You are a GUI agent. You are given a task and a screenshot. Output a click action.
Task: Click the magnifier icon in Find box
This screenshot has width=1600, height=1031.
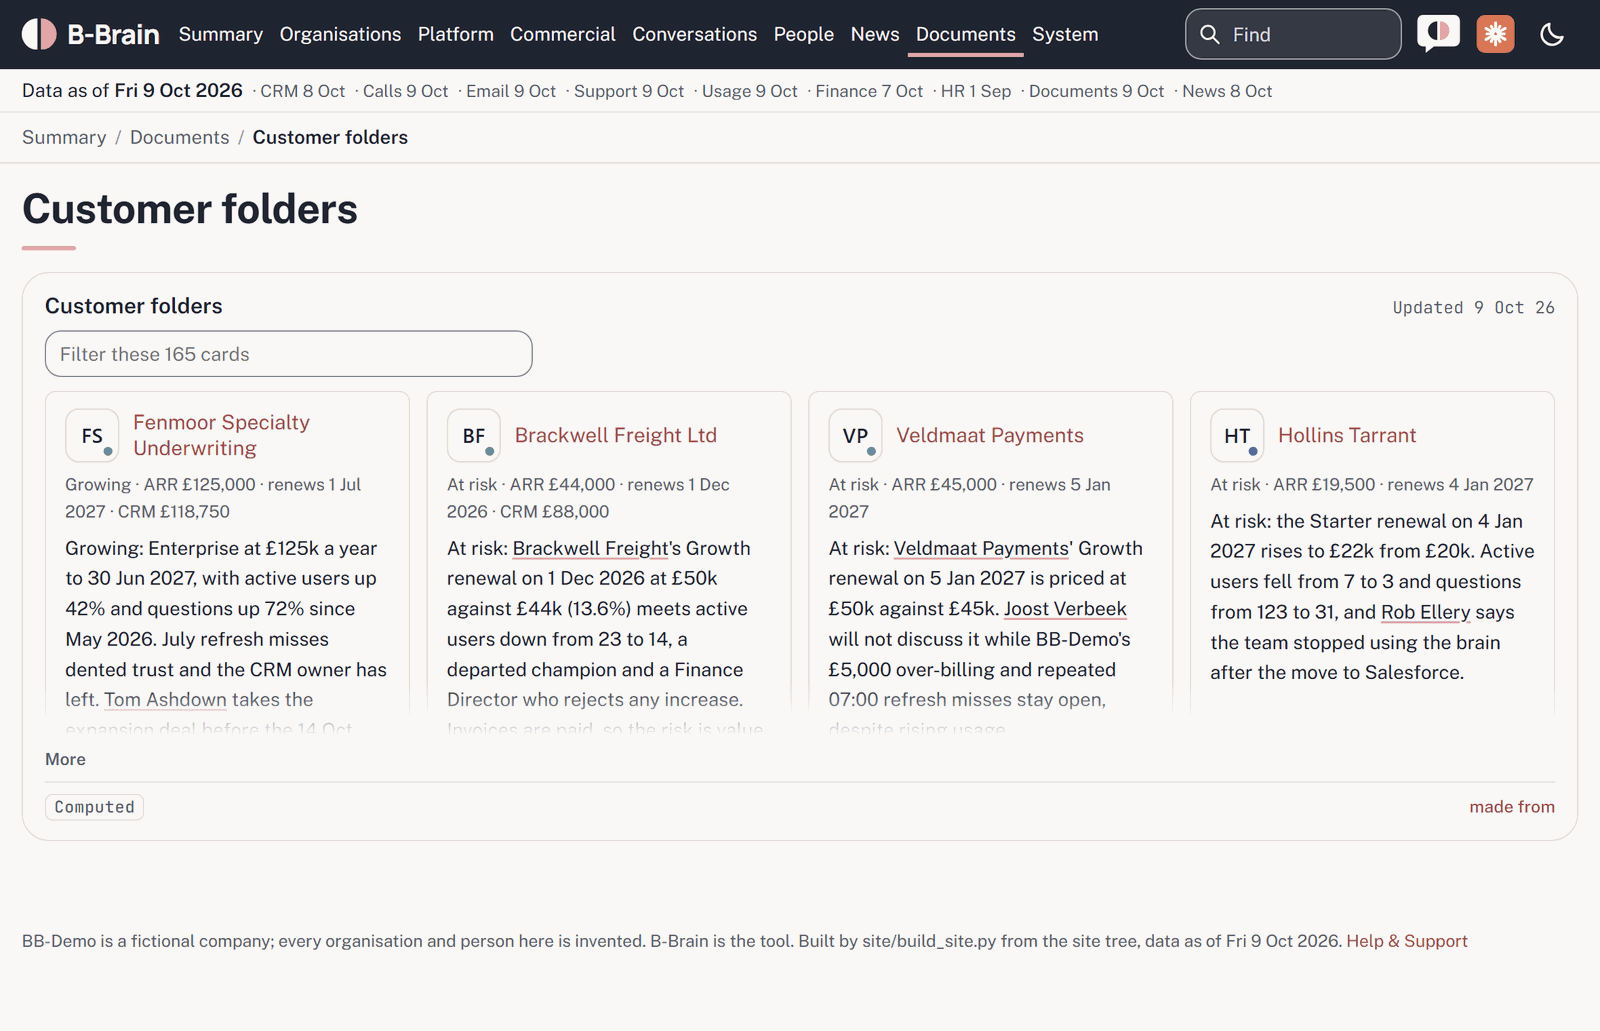tap(1210, 35)
